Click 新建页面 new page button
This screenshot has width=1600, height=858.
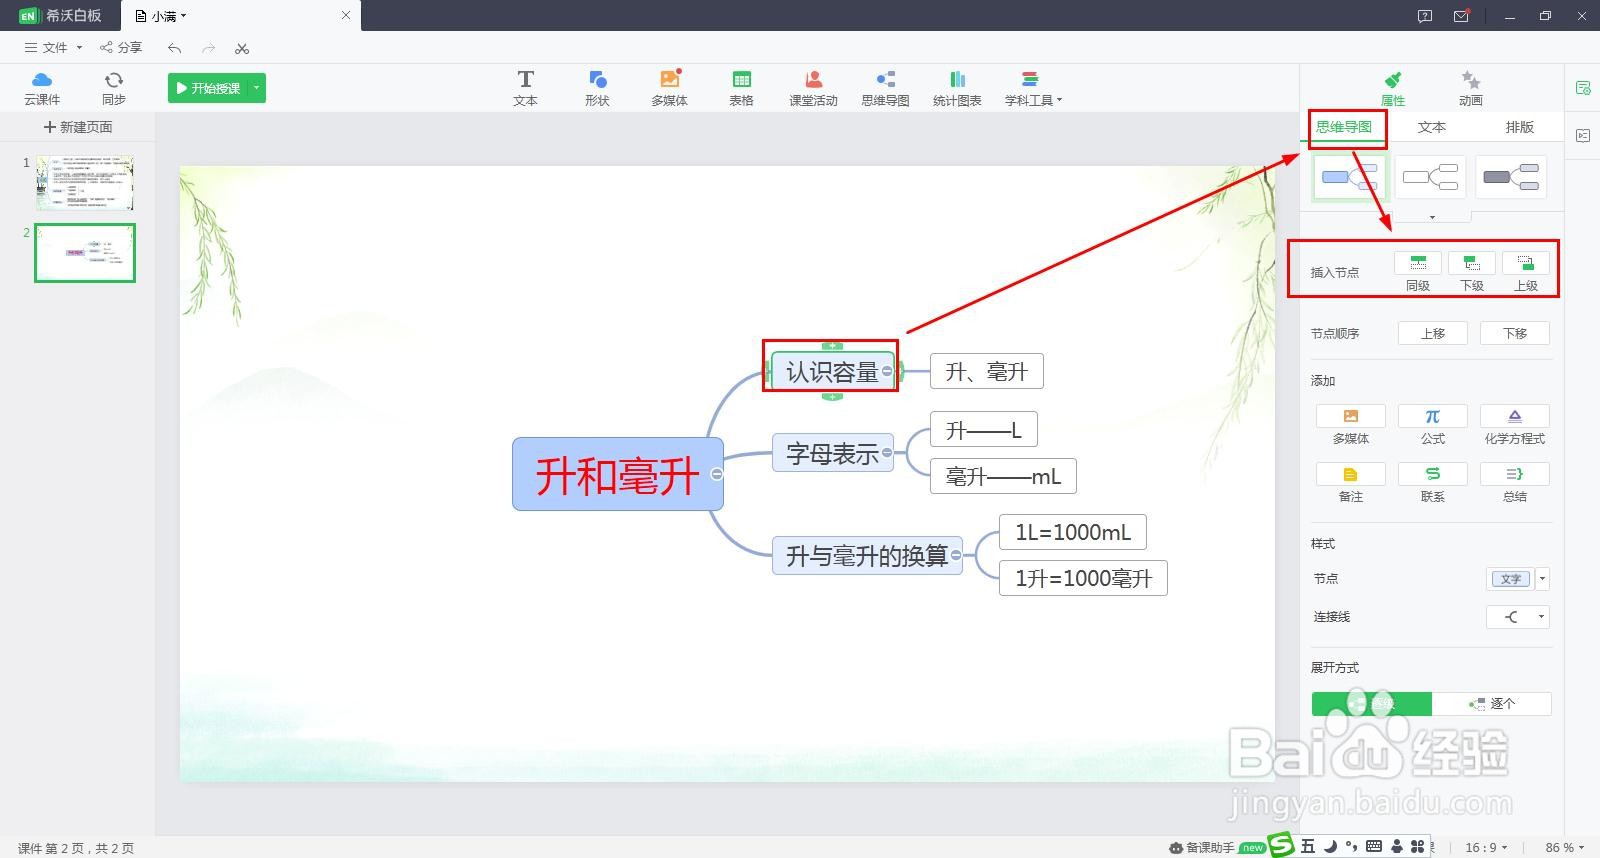[x=78, y=127]
